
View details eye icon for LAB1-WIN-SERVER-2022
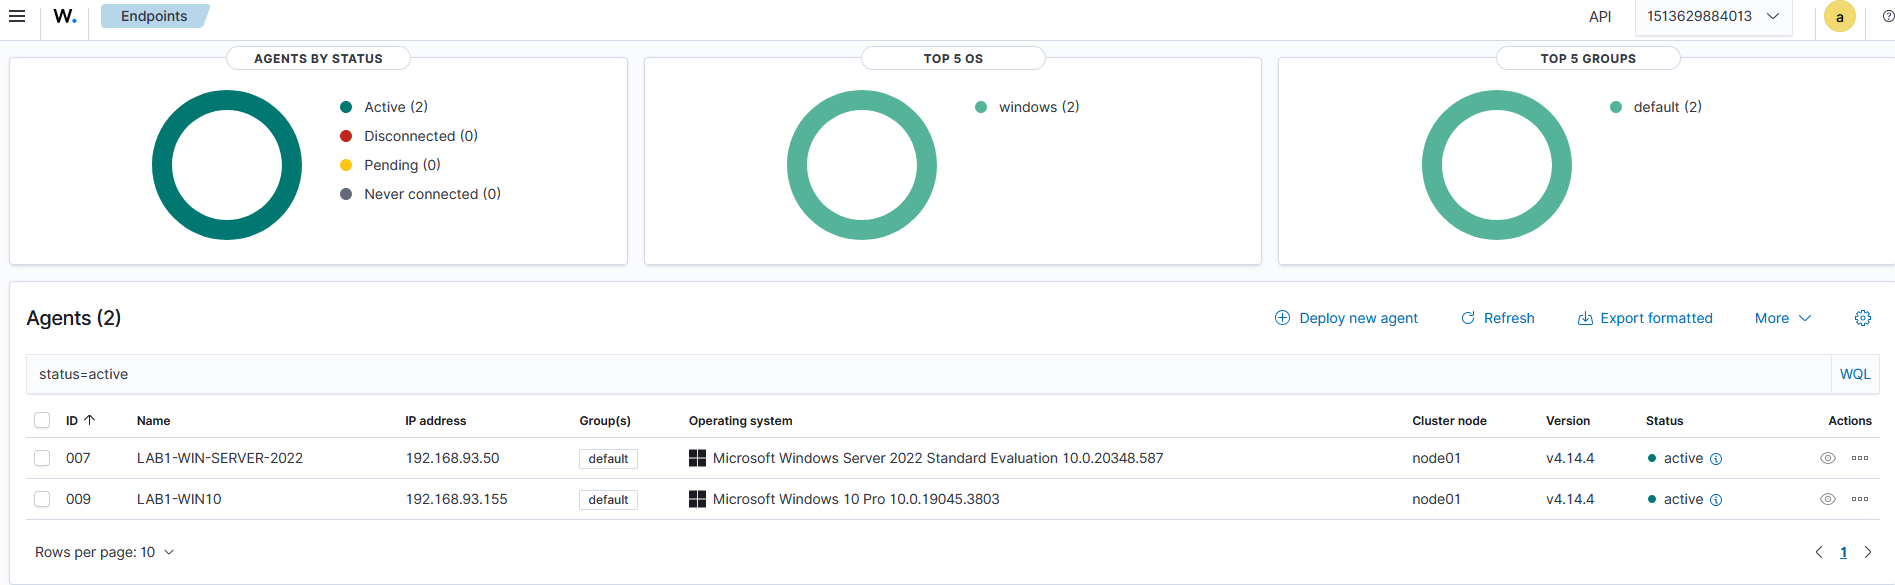click(x=1828, y=458)
